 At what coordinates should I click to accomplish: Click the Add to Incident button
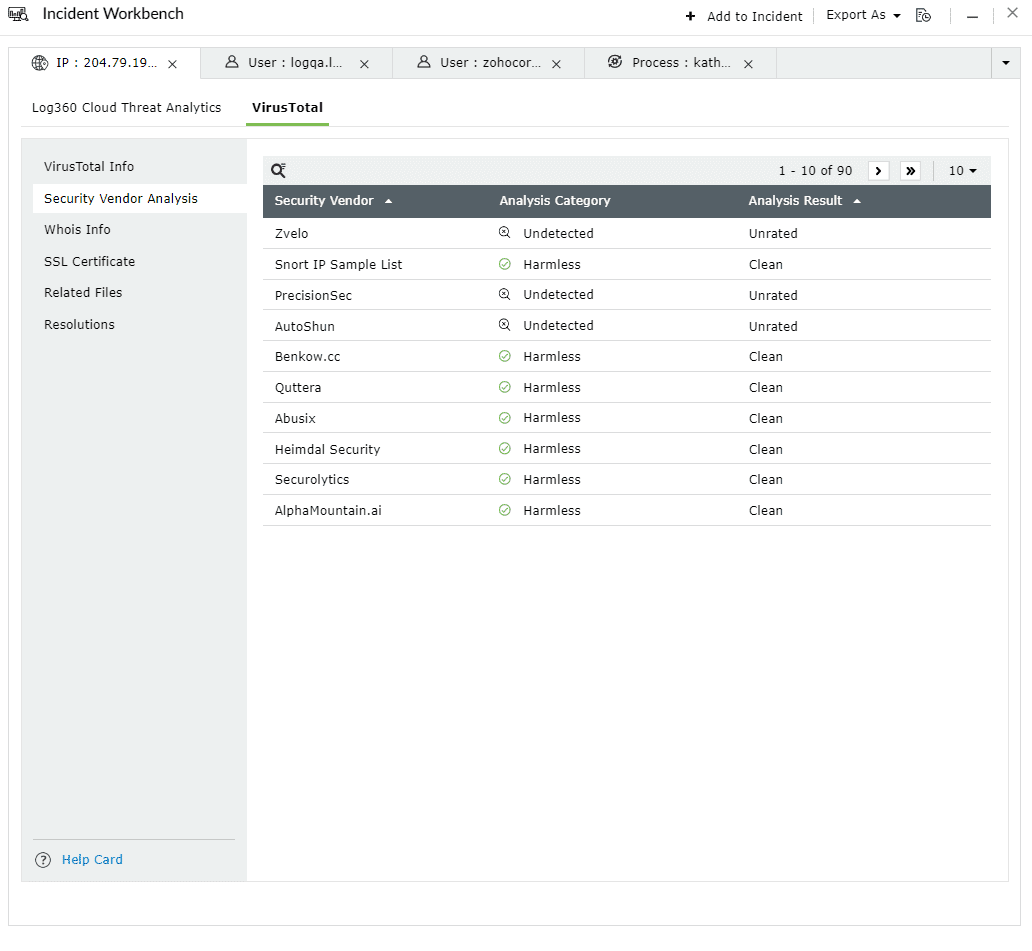744,16
